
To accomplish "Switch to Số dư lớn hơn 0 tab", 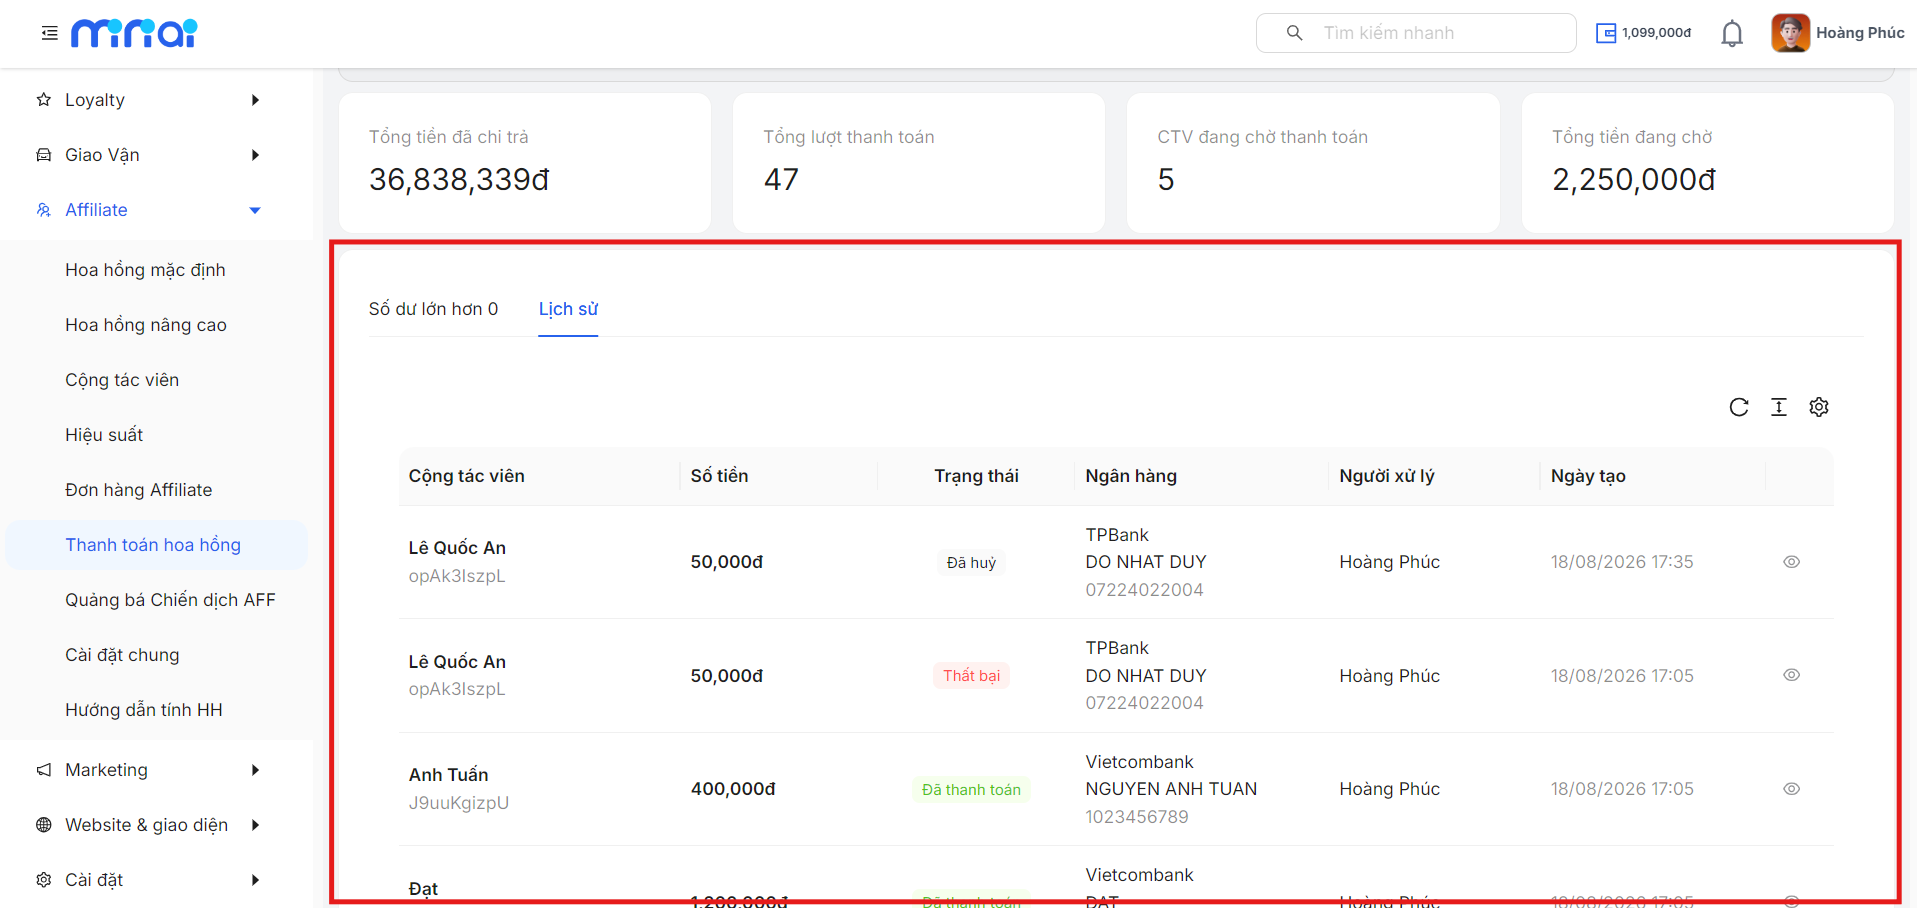I will coord(433,309).
